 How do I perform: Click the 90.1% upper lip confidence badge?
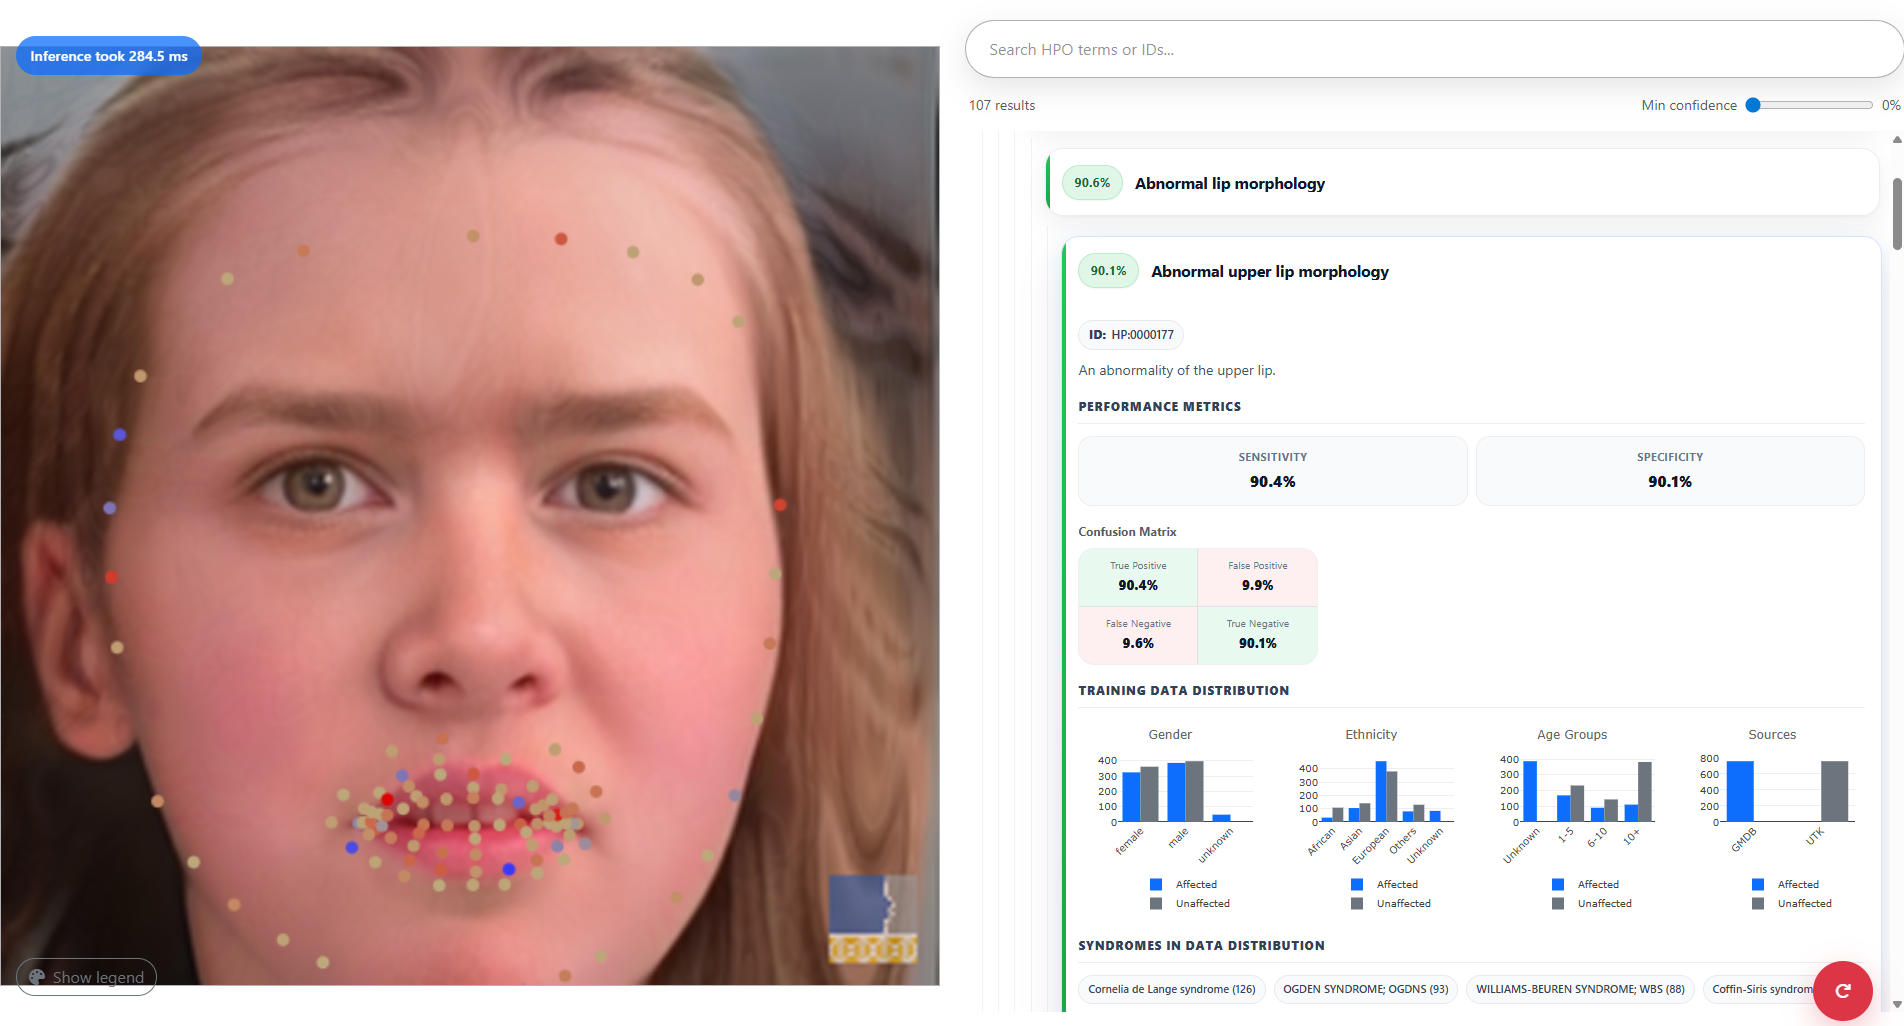1108,271
